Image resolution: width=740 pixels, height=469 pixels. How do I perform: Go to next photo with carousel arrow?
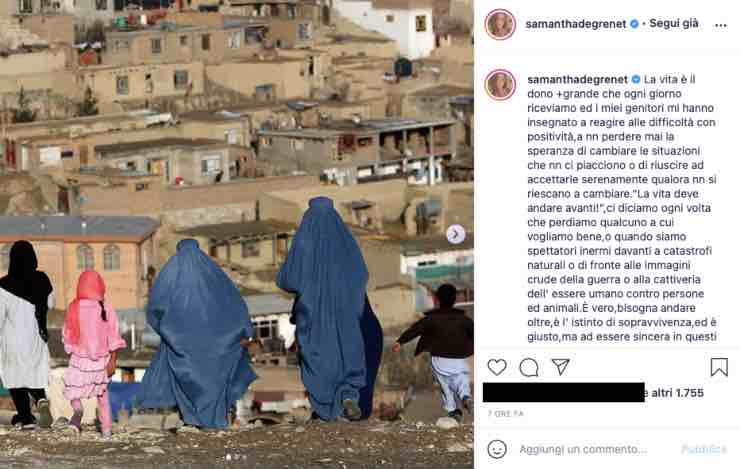click(455, 234)
